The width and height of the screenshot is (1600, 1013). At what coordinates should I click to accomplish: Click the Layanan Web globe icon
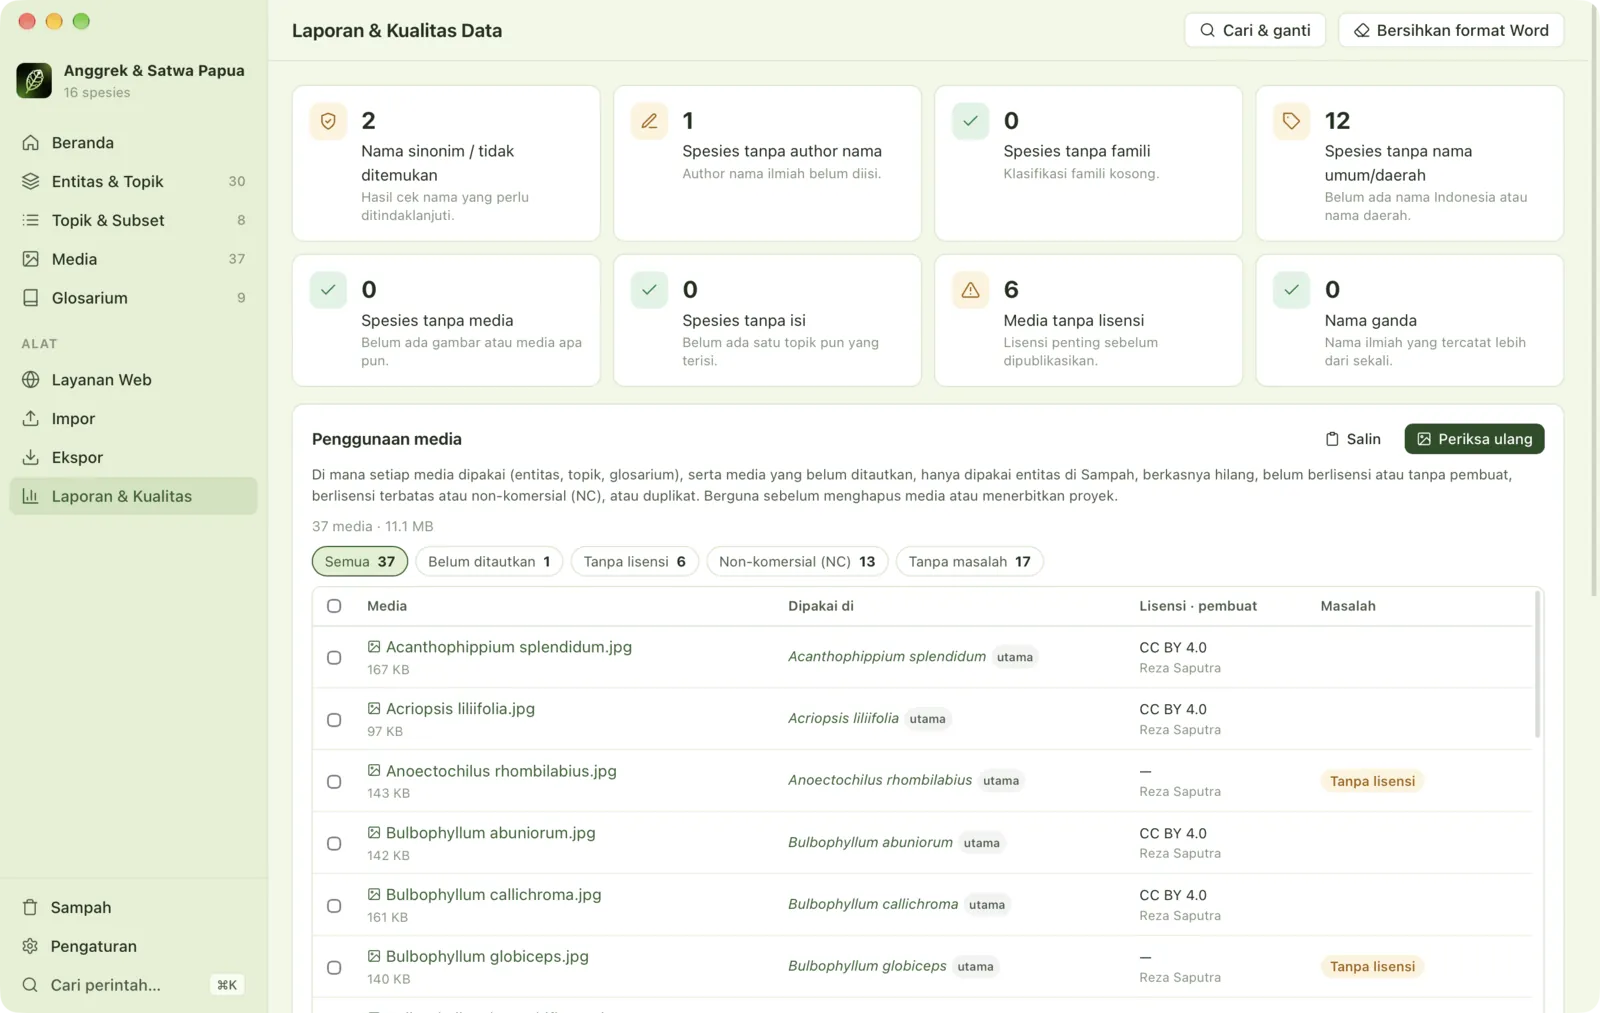[31, 380]
